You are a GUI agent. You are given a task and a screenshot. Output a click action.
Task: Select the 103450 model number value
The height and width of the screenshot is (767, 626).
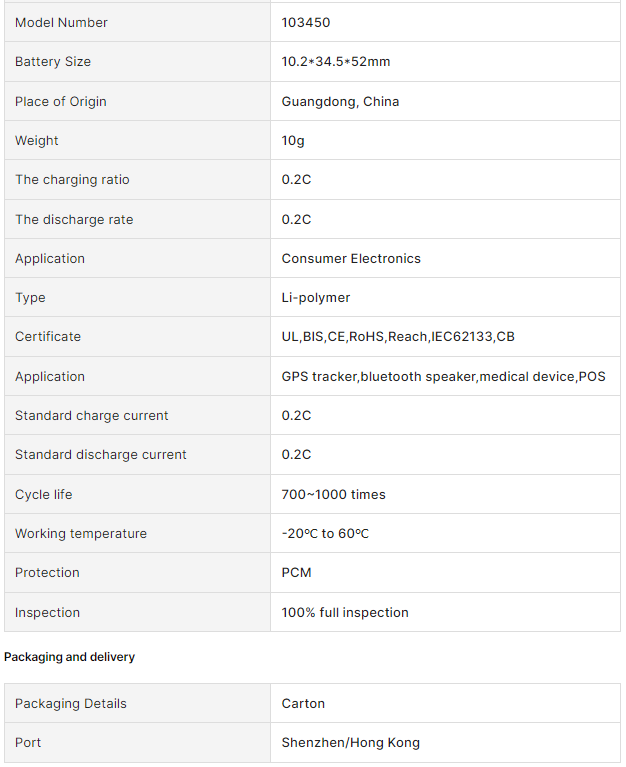click(x=304, y=22)
